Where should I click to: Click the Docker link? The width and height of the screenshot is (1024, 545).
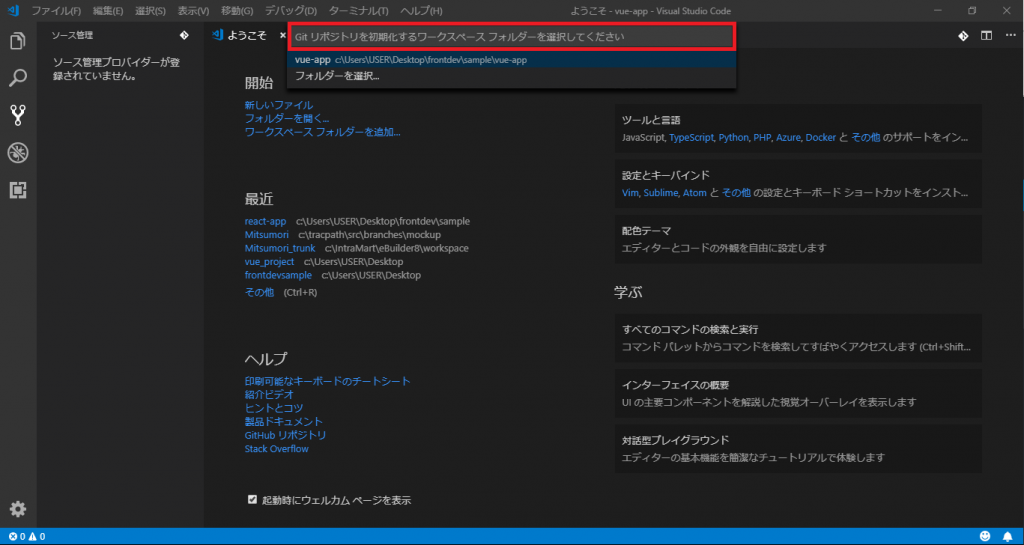(820, 138)
